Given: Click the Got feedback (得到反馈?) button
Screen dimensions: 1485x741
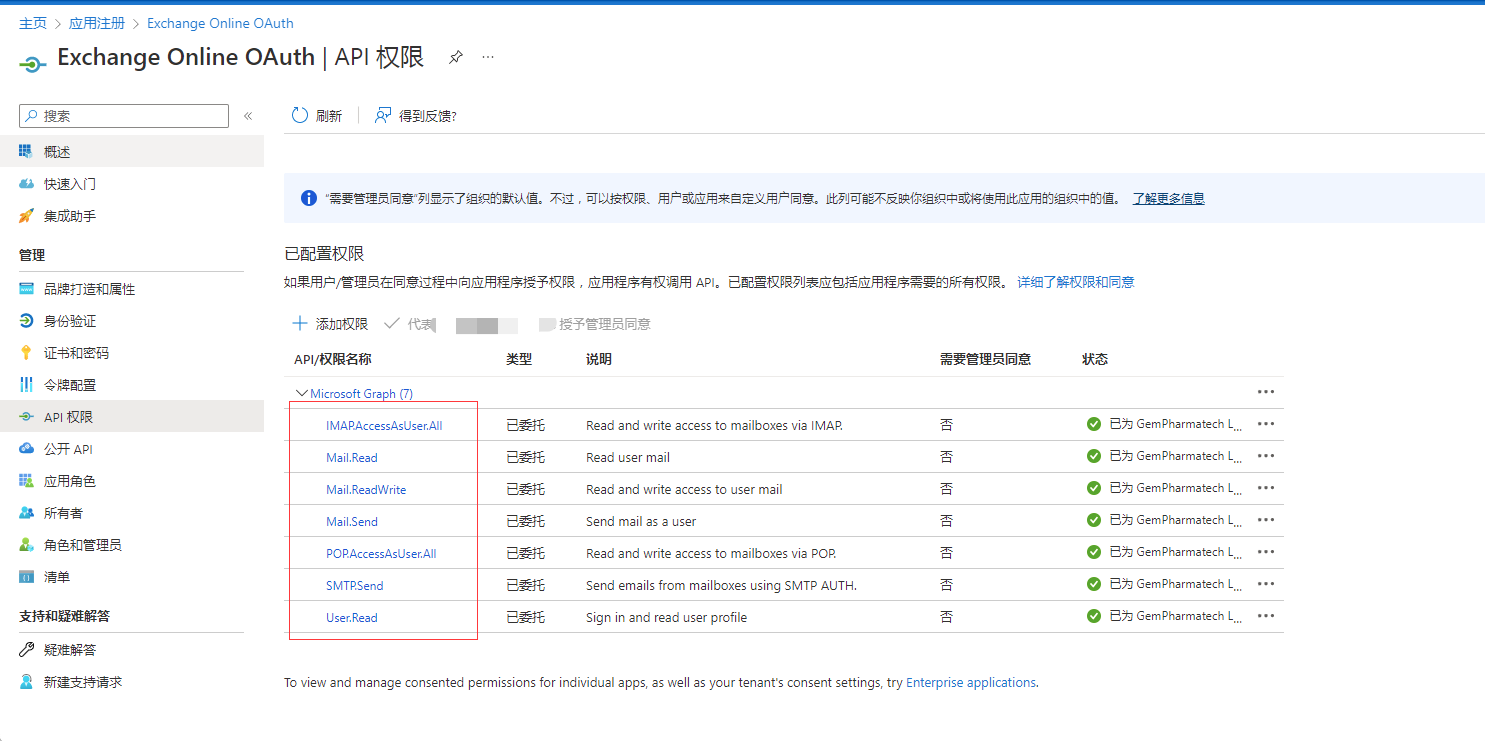Looking at the screenshot, I should [415, 116].
